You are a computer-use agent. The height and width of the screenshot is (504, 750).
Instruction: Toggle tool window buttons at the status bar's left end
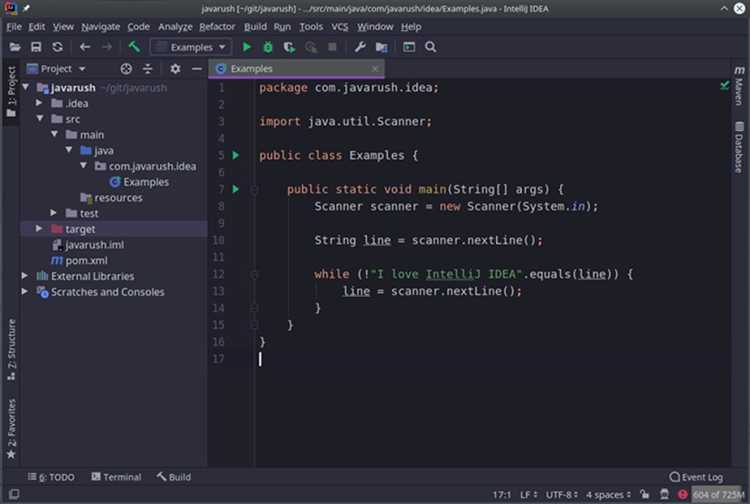pyautogui.click(x=14, y=494)
